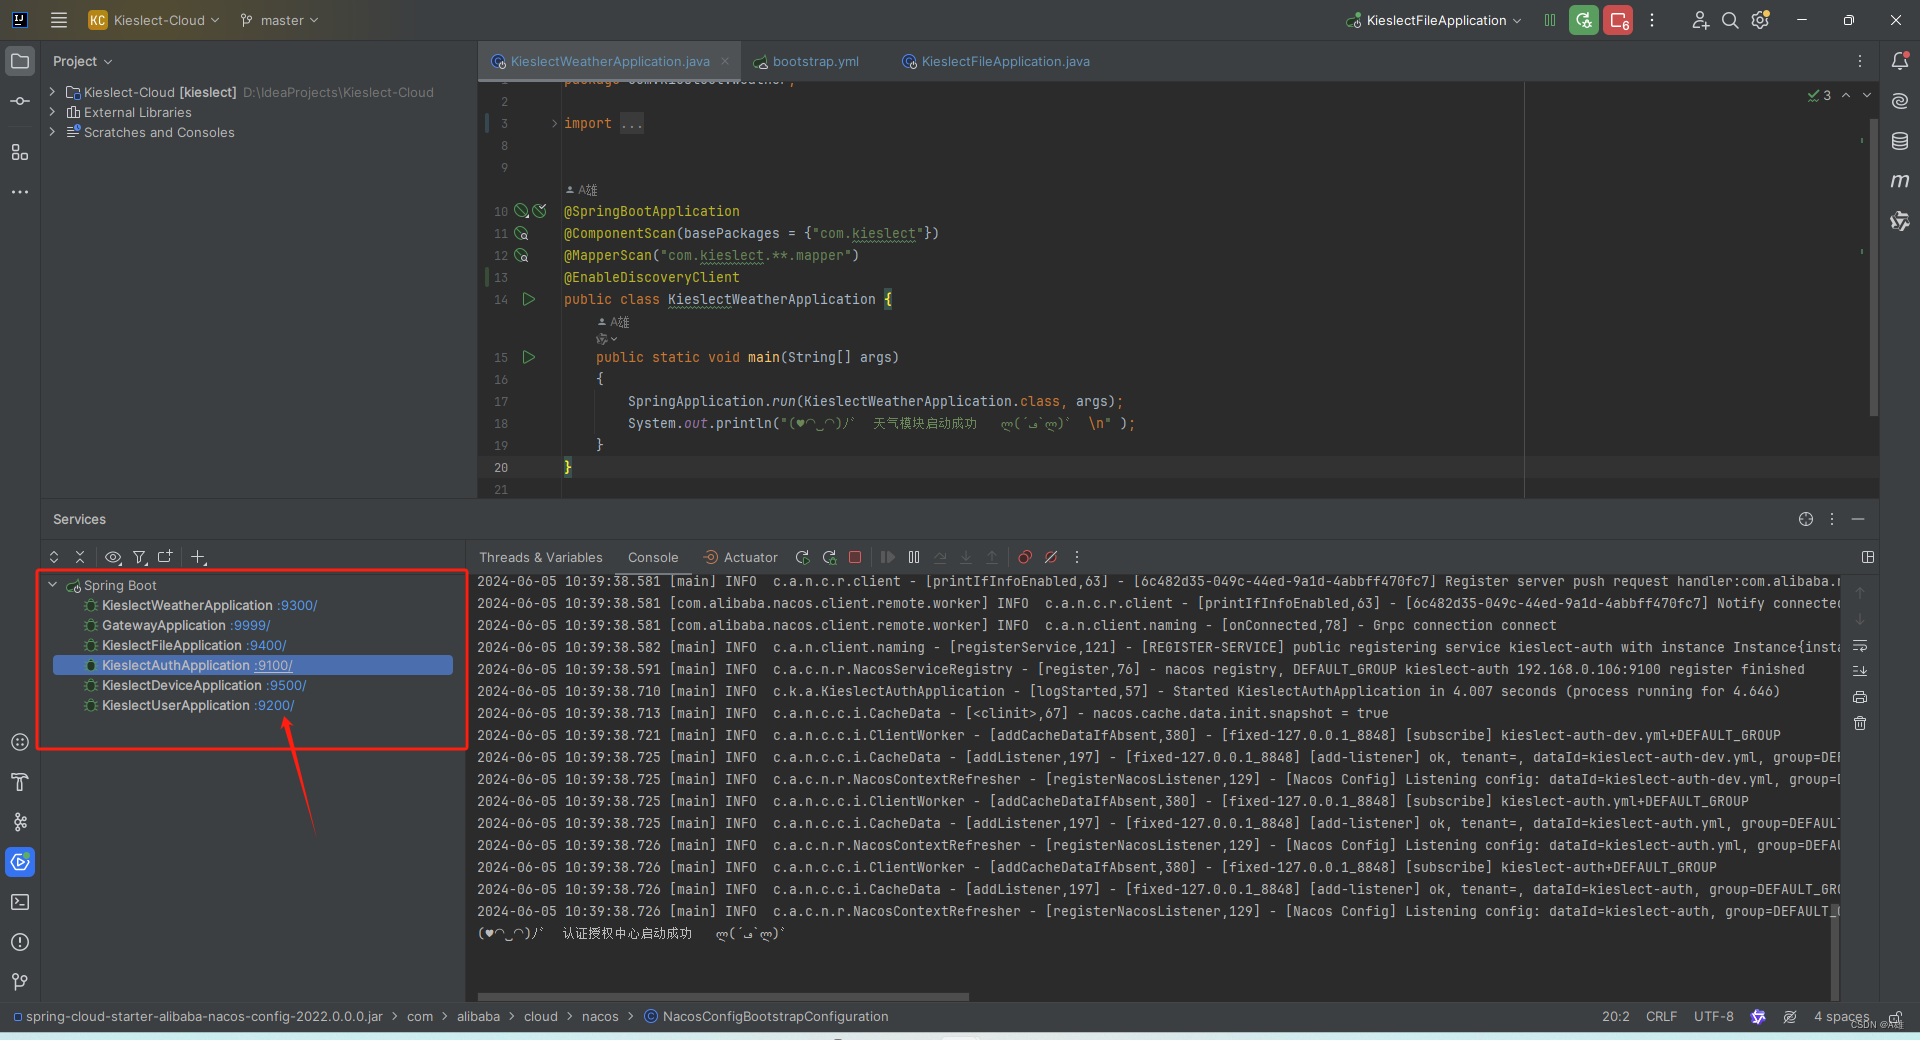Open Threads & Variables tab
Screen dimensions: 1920x1040
pos(540,557)
